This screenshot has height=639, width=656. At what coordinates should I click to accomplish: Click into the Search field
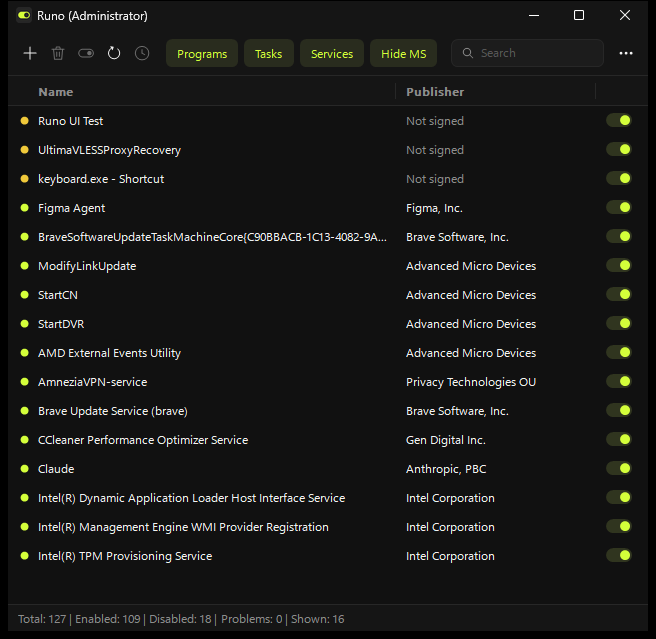(527, 53)
